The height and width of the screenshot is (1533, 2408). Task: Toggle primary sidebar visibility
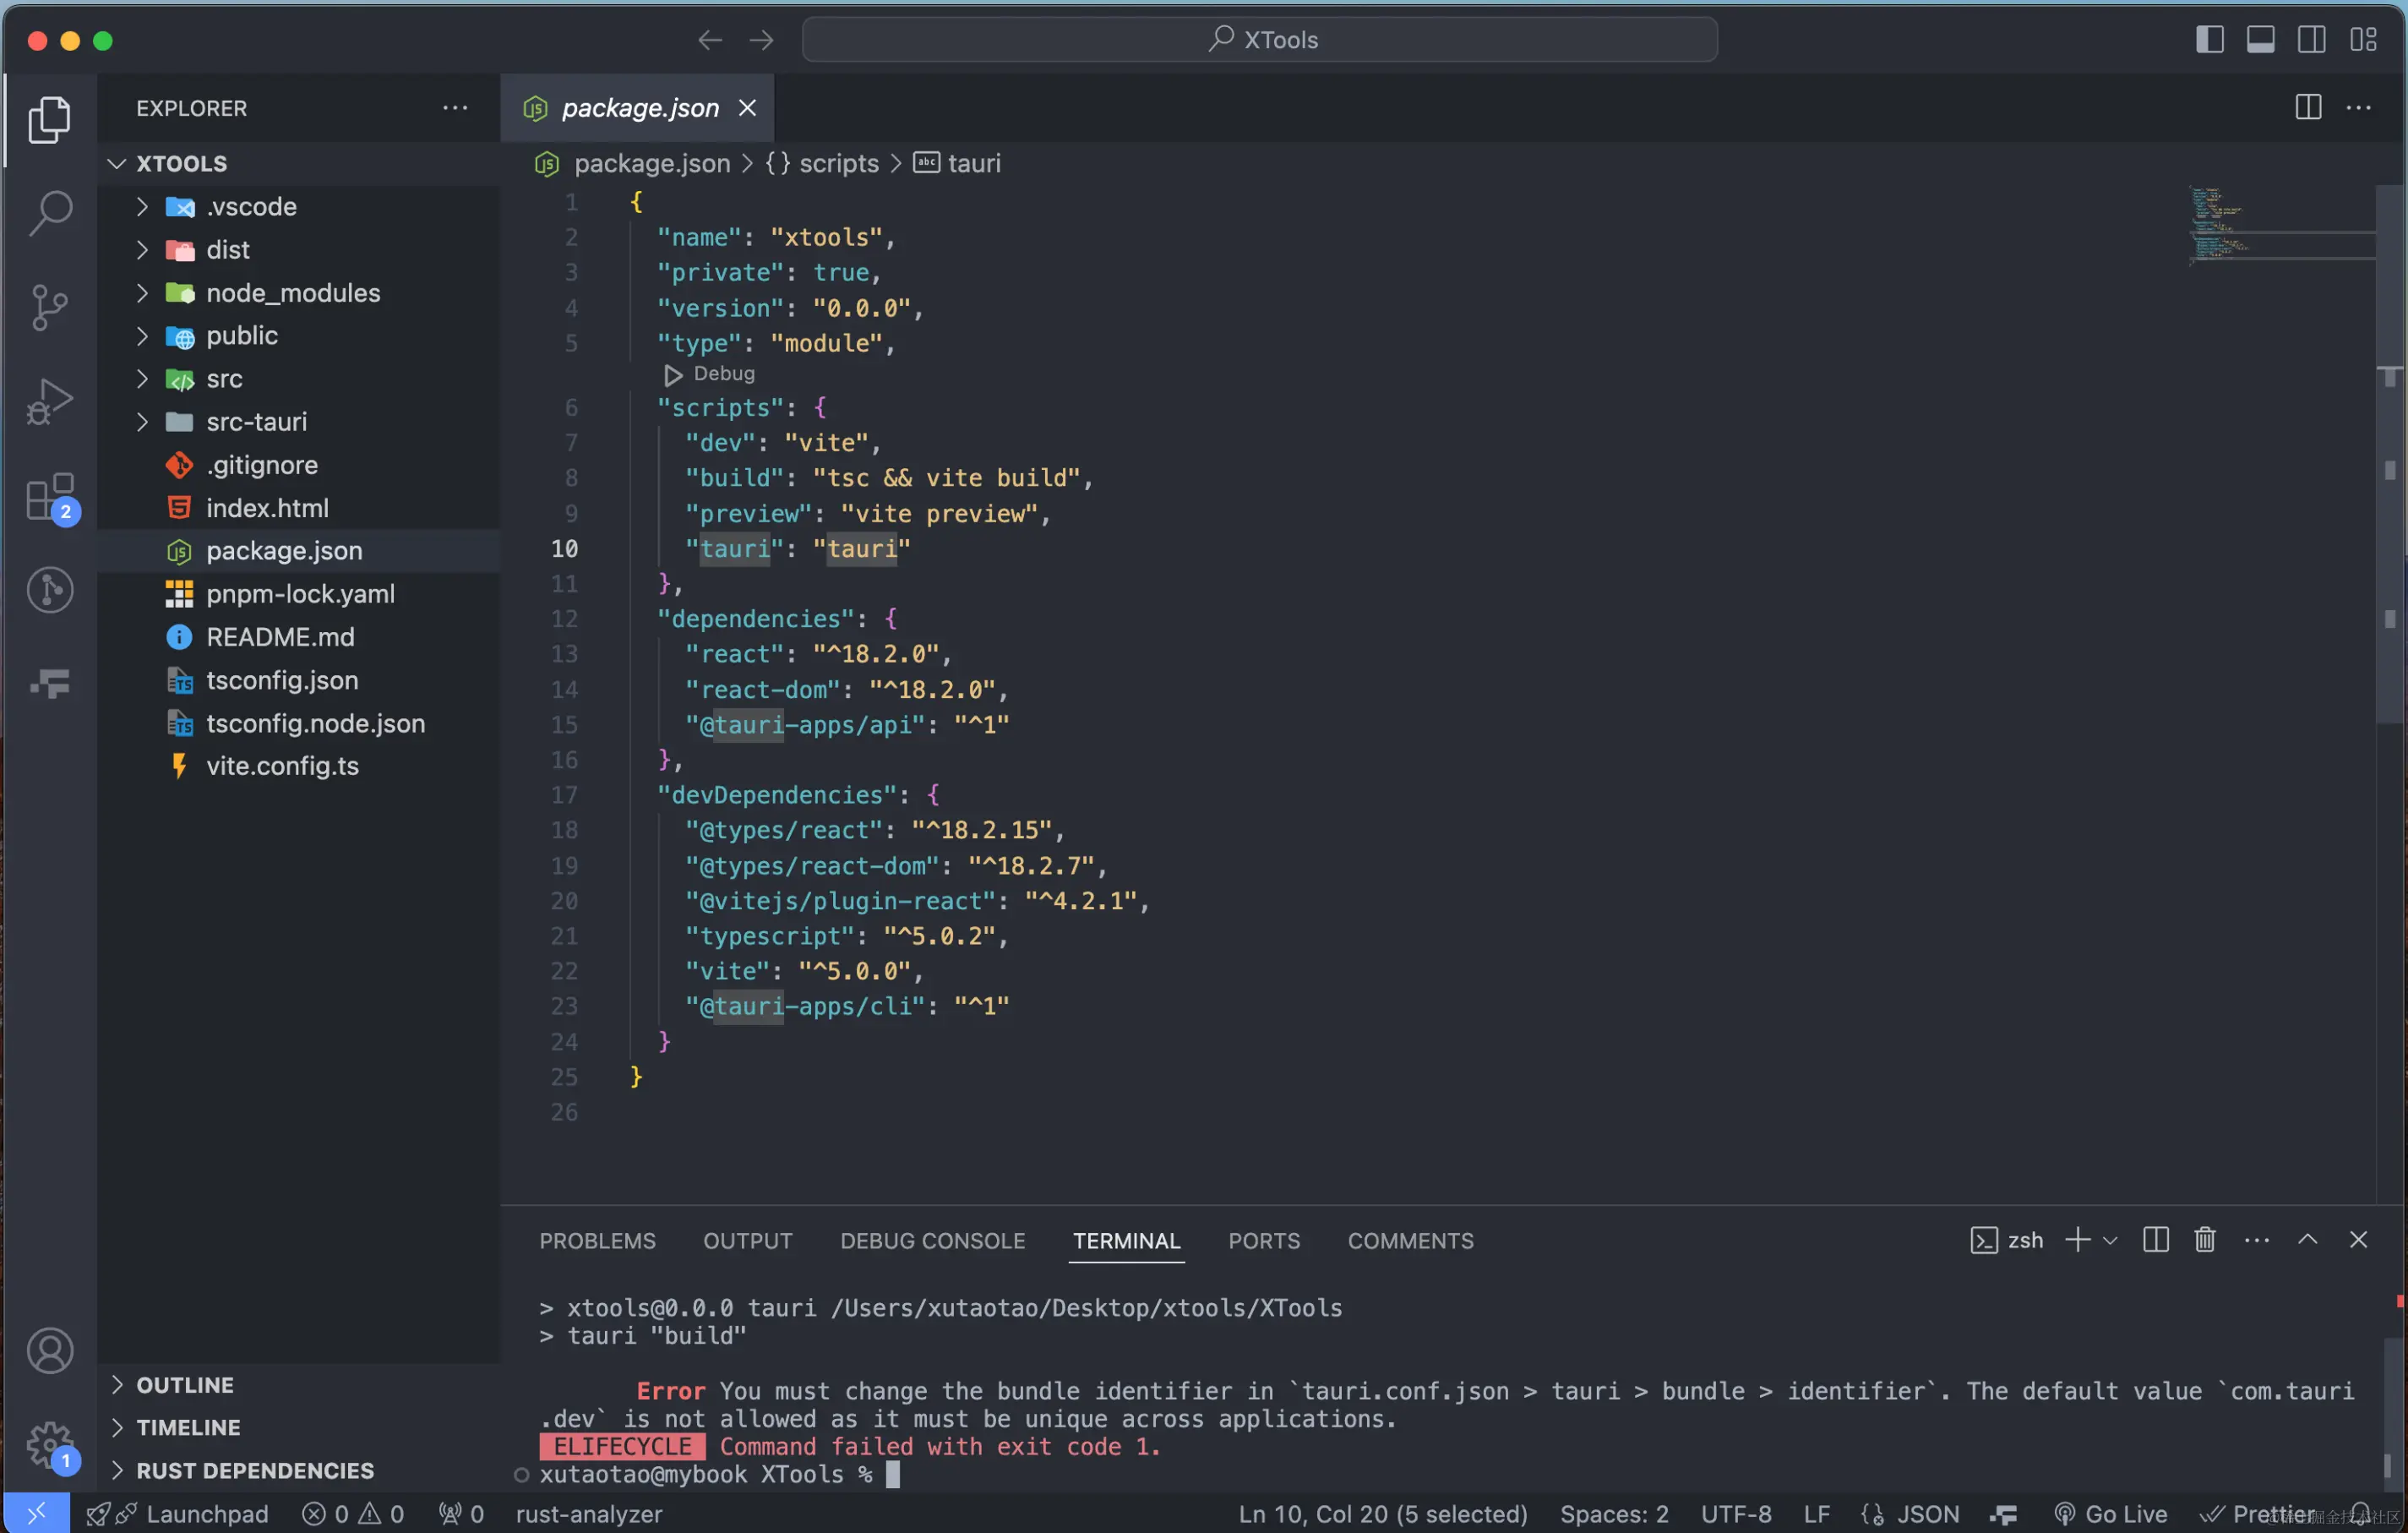click(2209, 40)
